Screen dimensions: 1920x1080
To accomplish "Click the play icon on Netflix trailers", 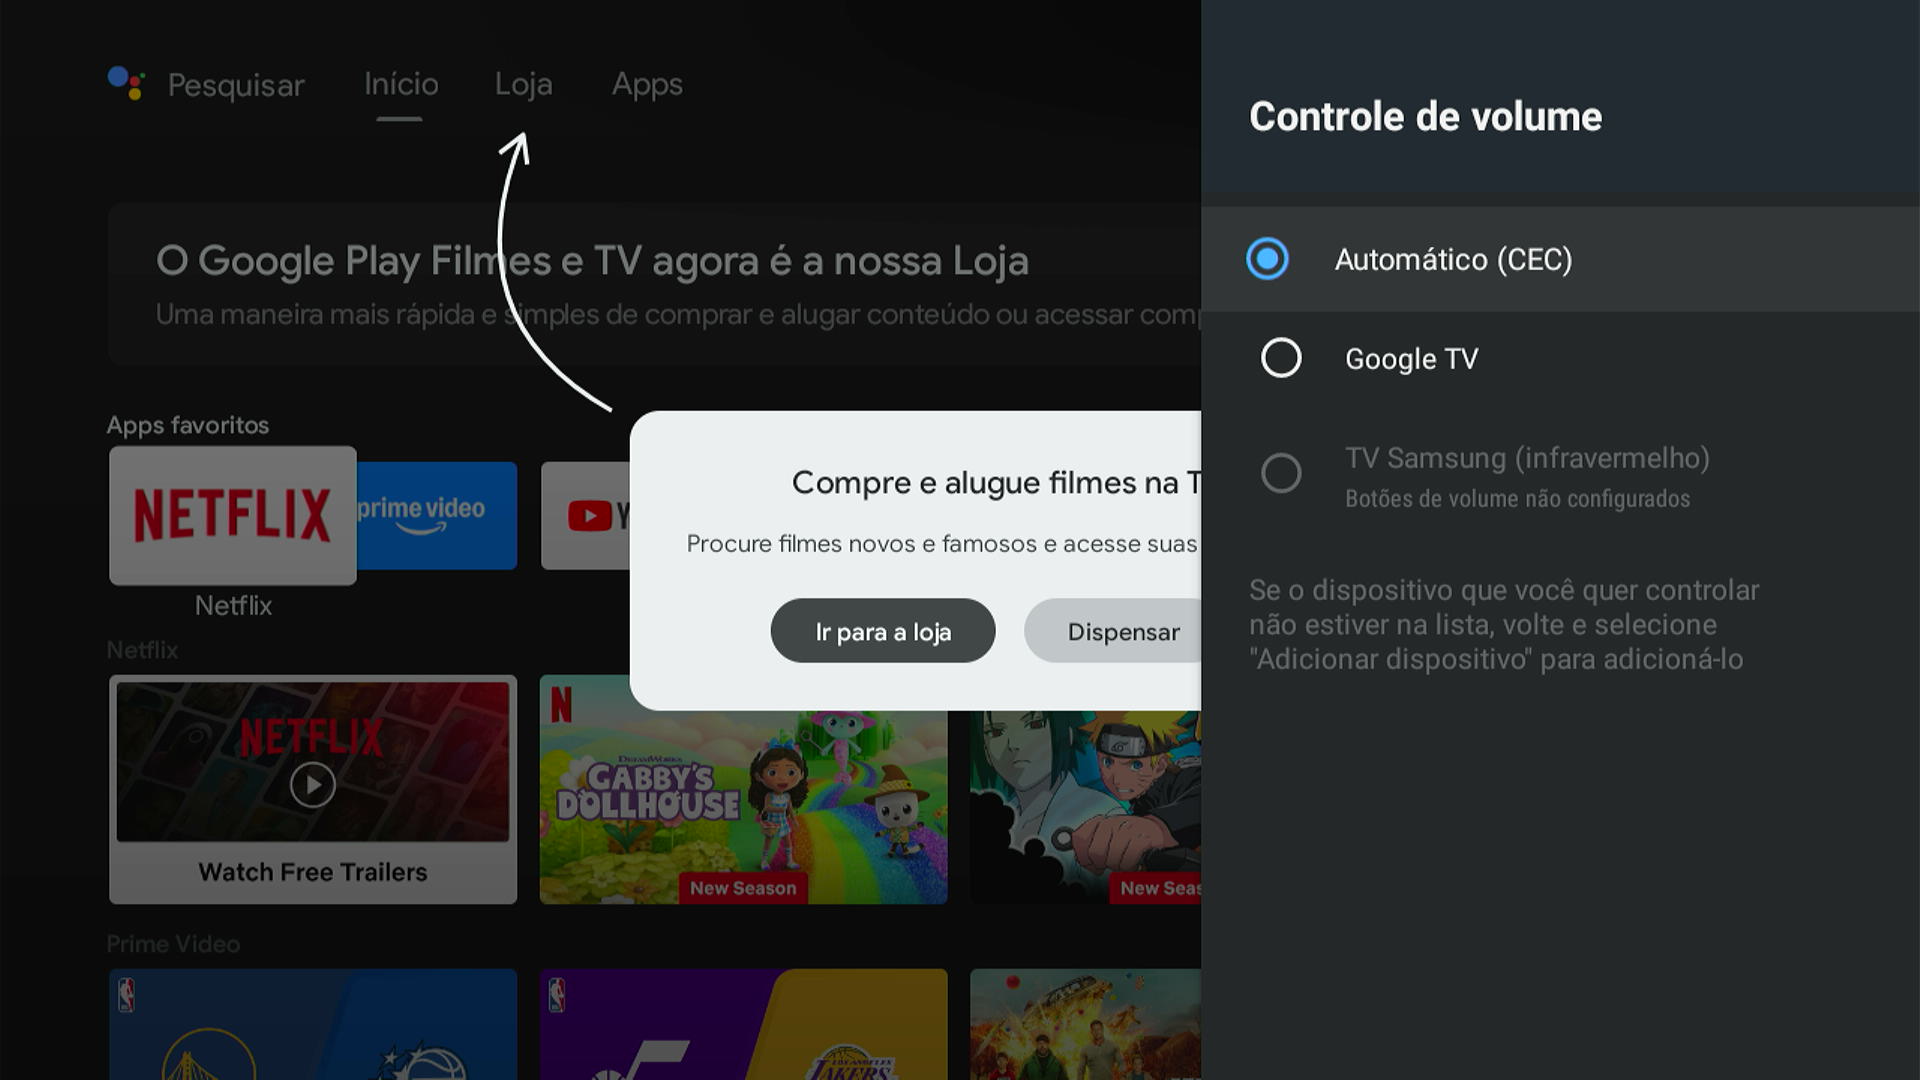I will click(313, 785).
